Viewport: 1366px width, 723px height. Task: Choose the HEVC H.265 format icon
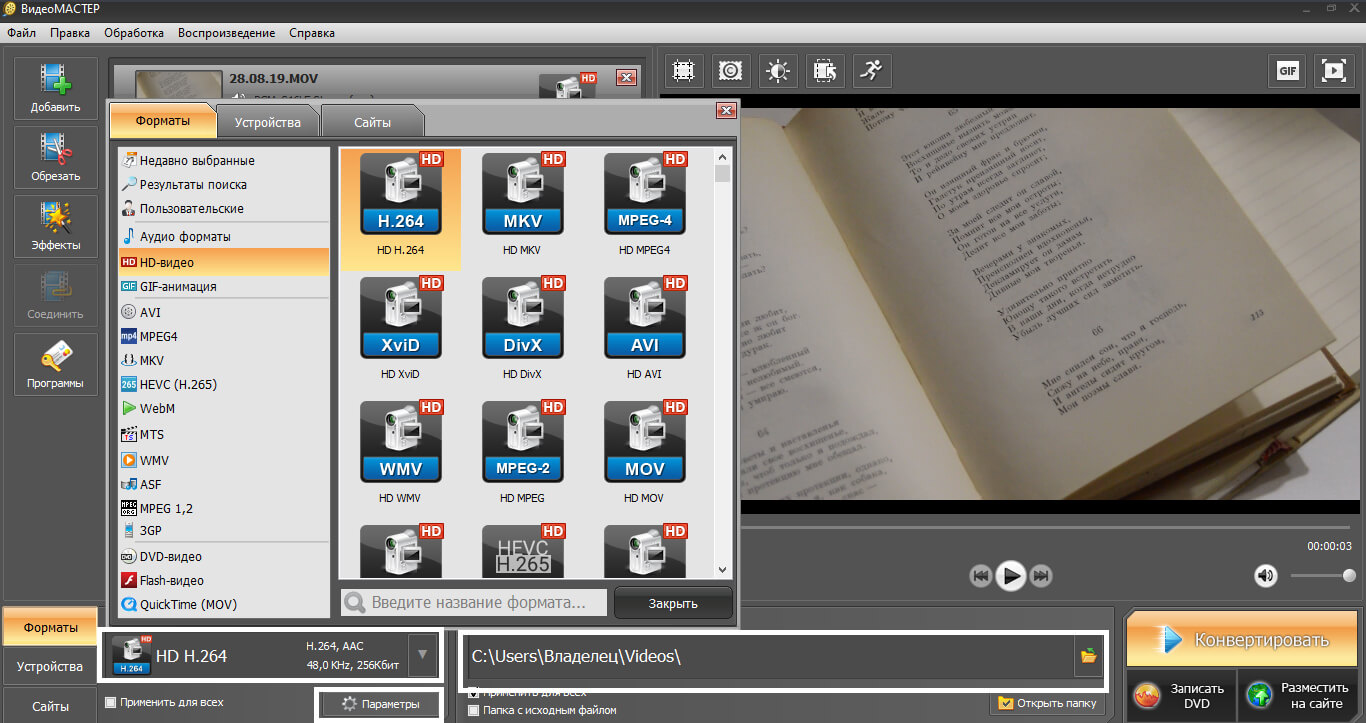(523, 550)
